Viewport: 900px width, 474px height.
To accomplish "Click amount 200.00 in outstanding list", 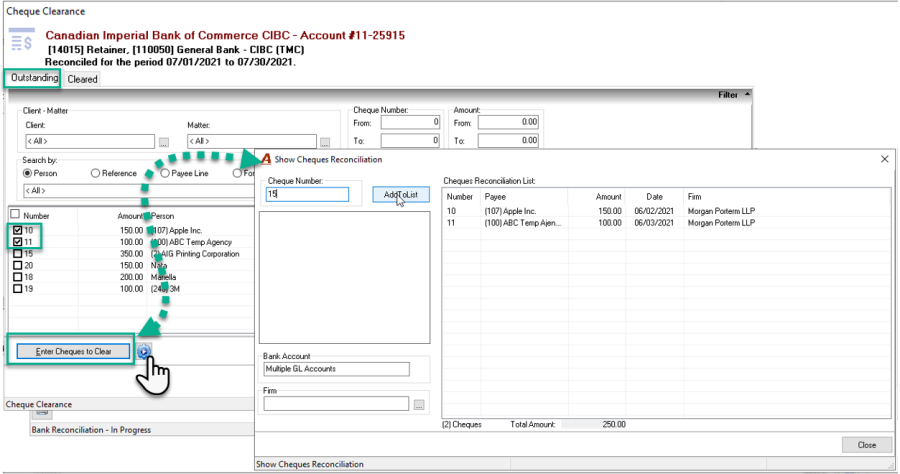I will (x=131, y=277).
